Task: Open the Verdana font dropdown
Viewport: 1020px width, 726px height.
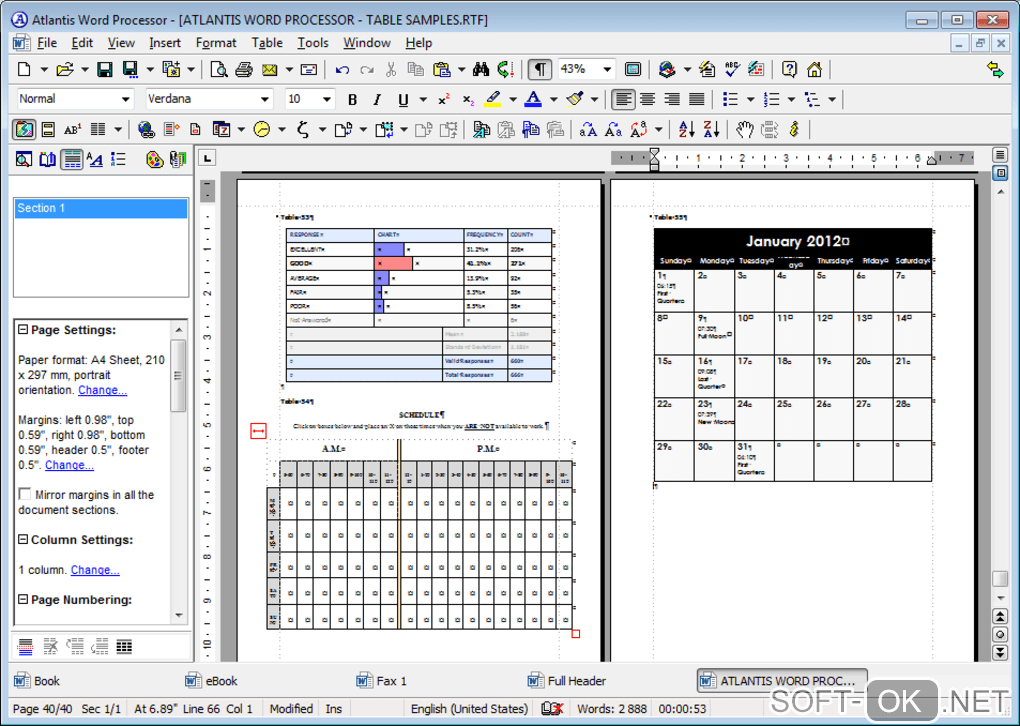Action: 264,100
